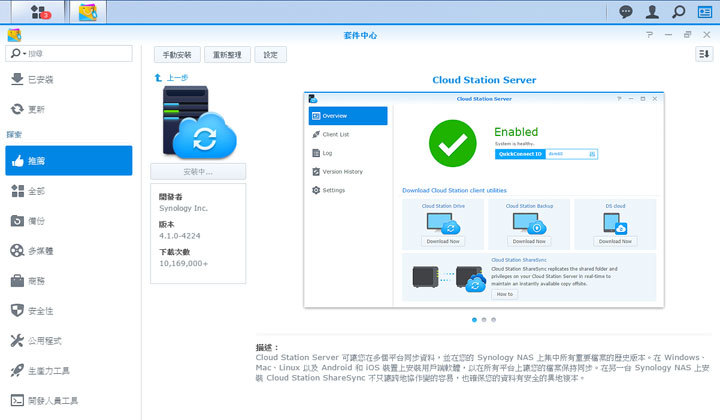Select 安全性 security category
This screenshot has width=720, height=420.
(x=69, y=311)
